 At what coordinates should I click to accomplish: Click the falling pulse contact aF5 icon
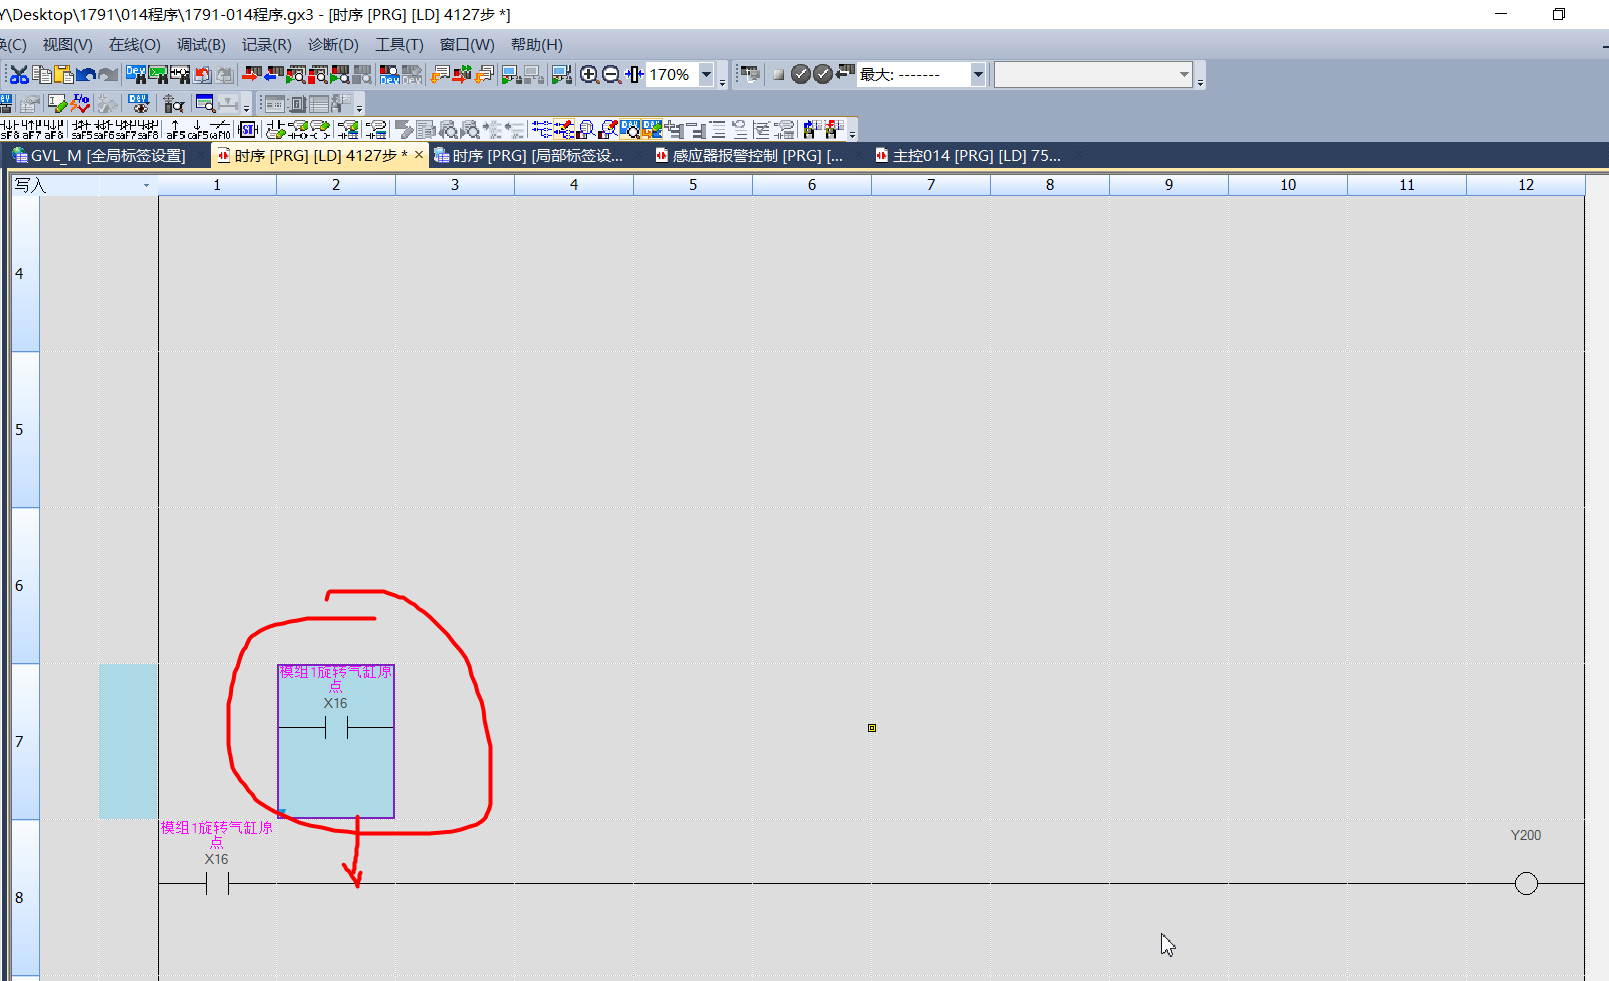tap(176, 129)
